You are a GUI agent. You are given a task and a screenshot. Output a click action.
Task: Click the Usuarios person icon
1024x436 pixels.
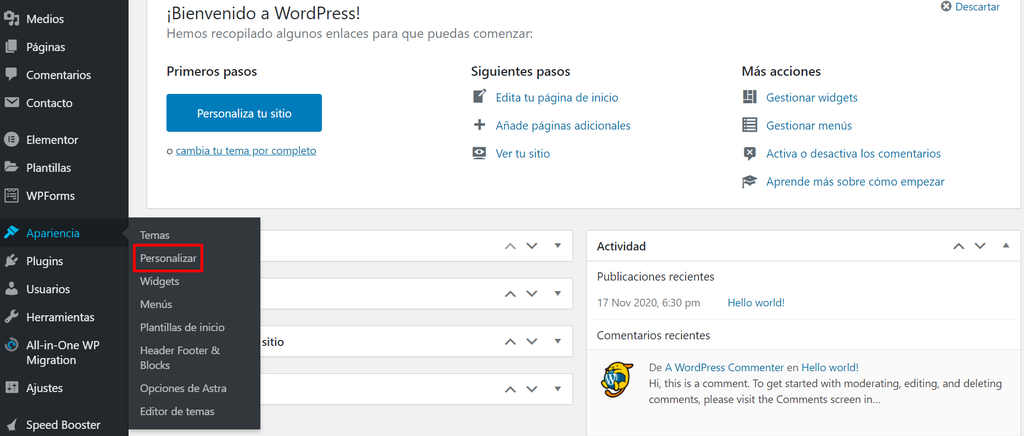click(11, 289)
